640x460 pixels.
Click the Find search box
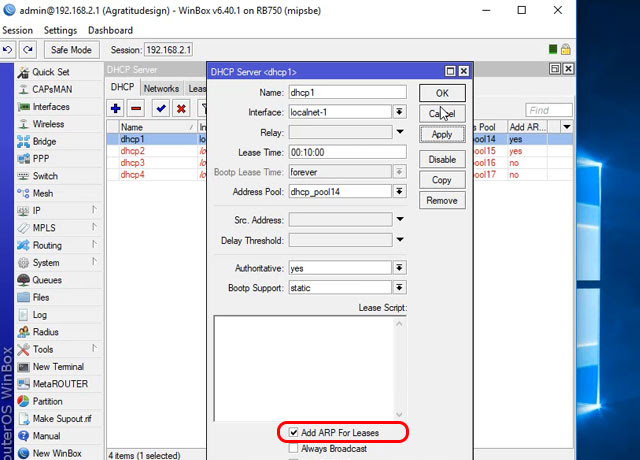(x=549, y=110)
